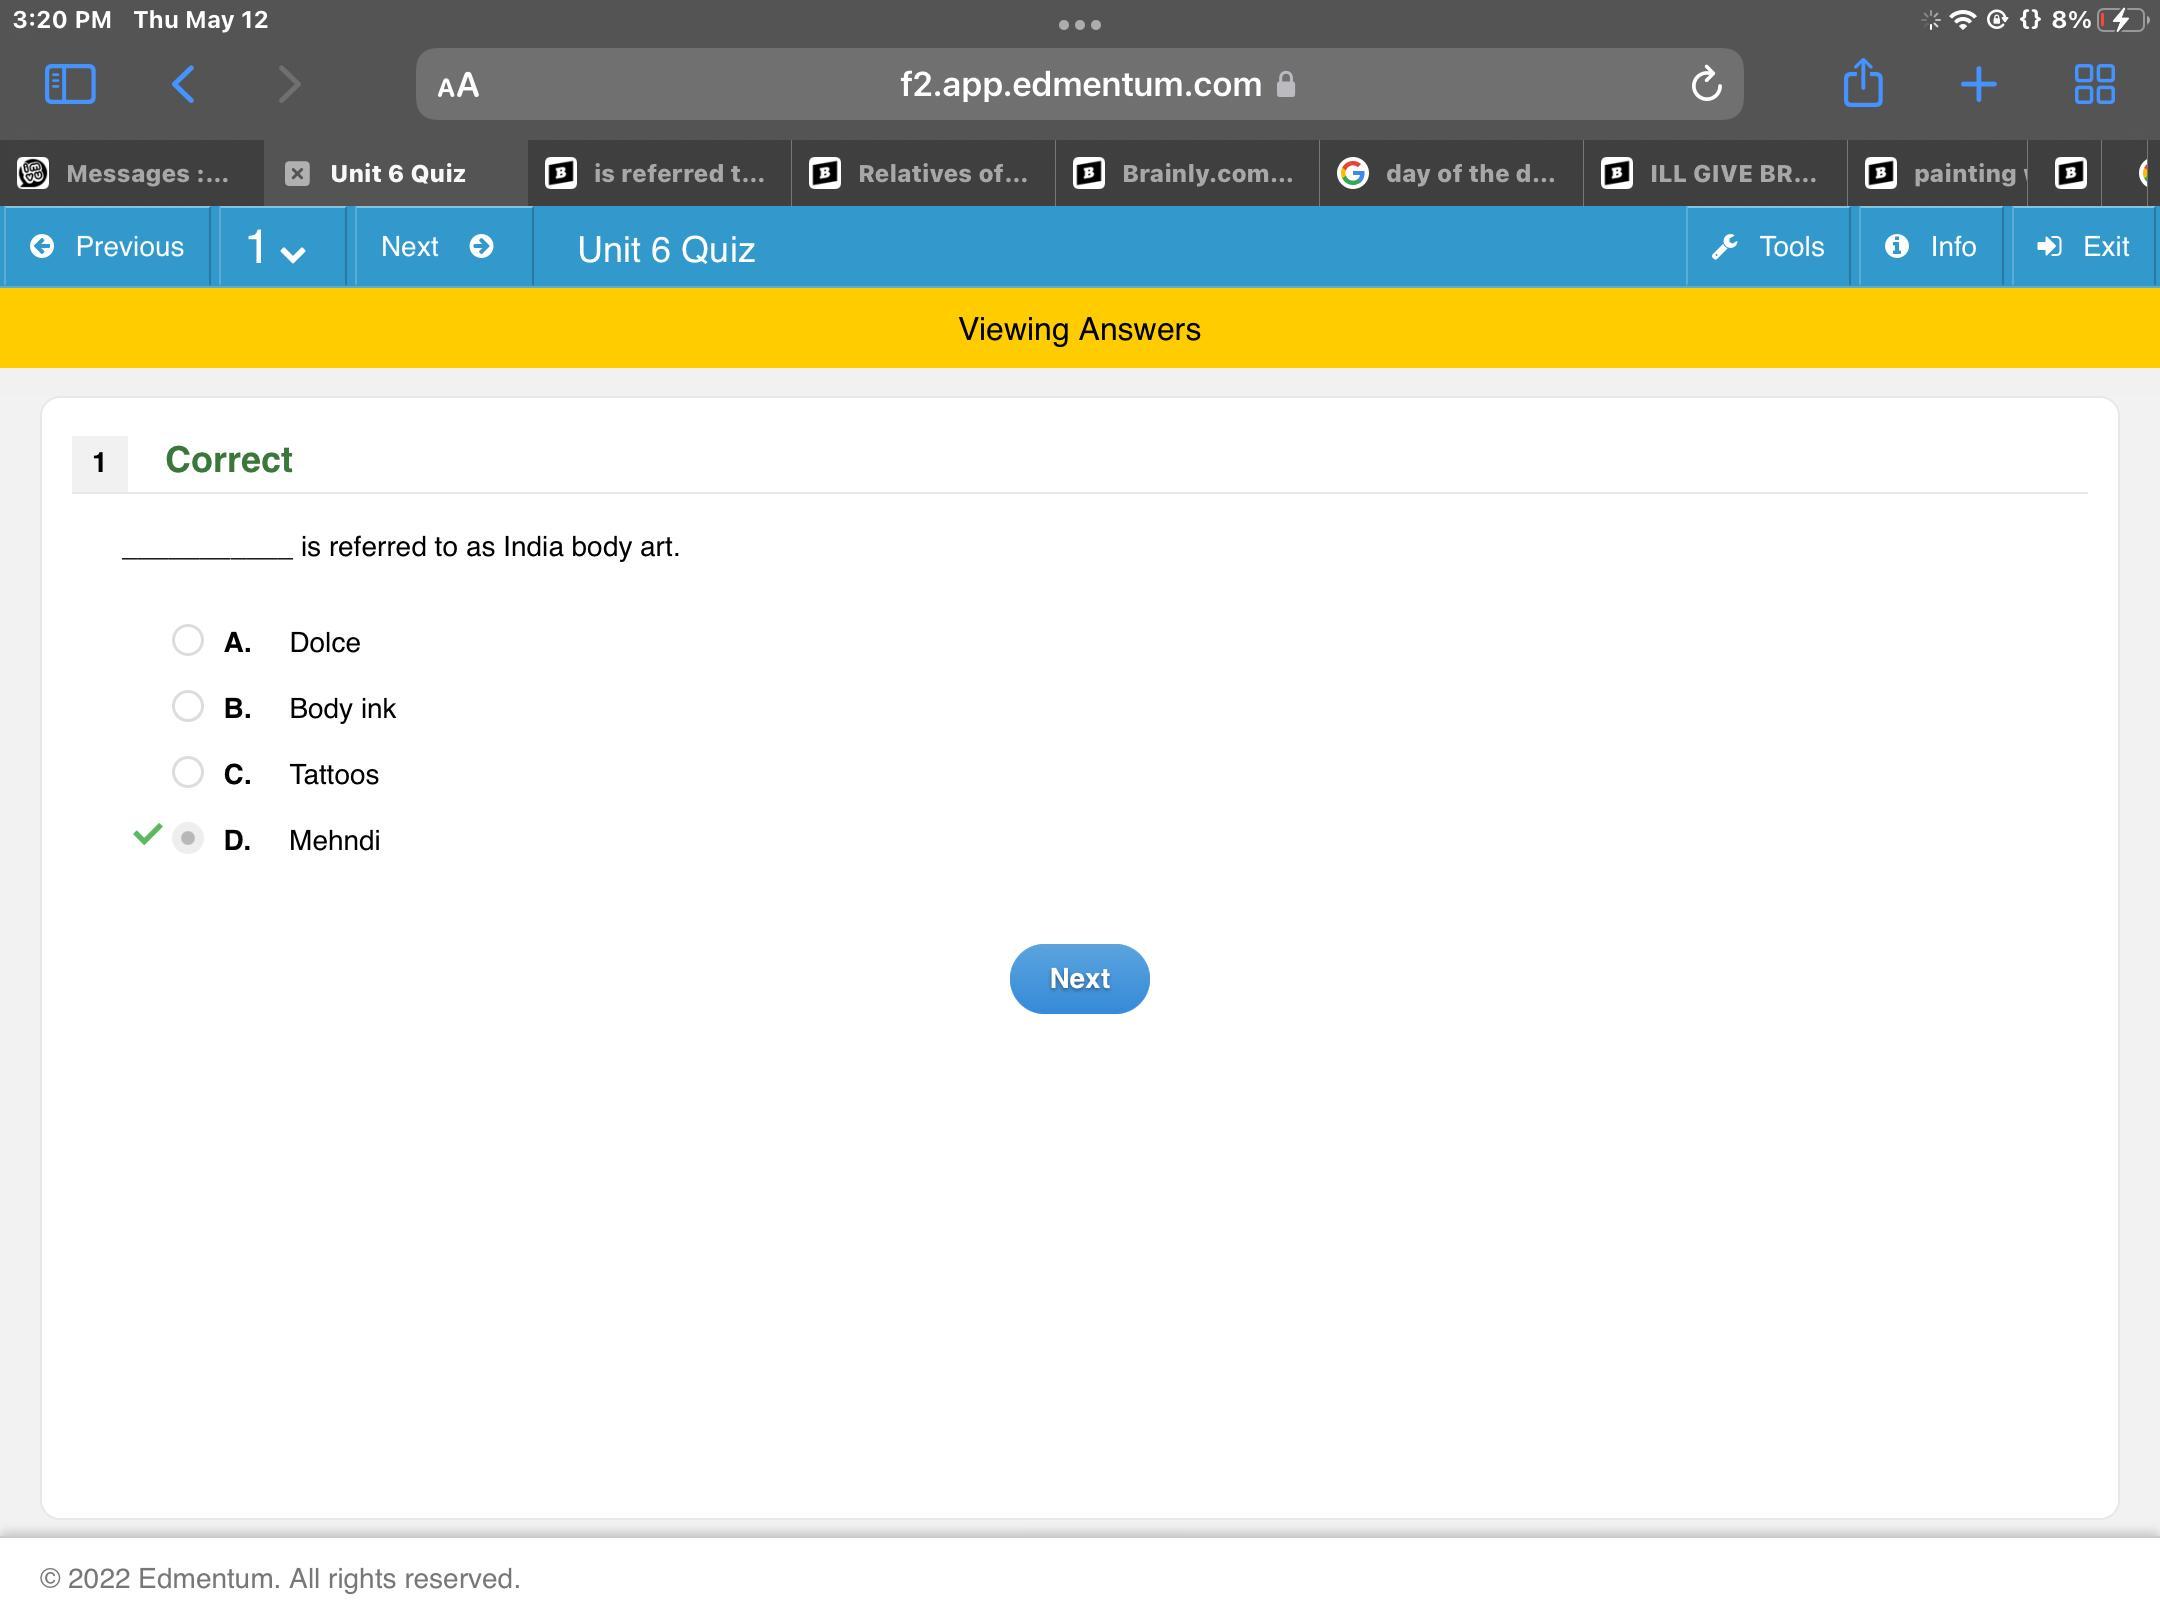Add a new tab with plus icon
This screenshot has height=1620, width=2160.
[x=1978, y=84]
